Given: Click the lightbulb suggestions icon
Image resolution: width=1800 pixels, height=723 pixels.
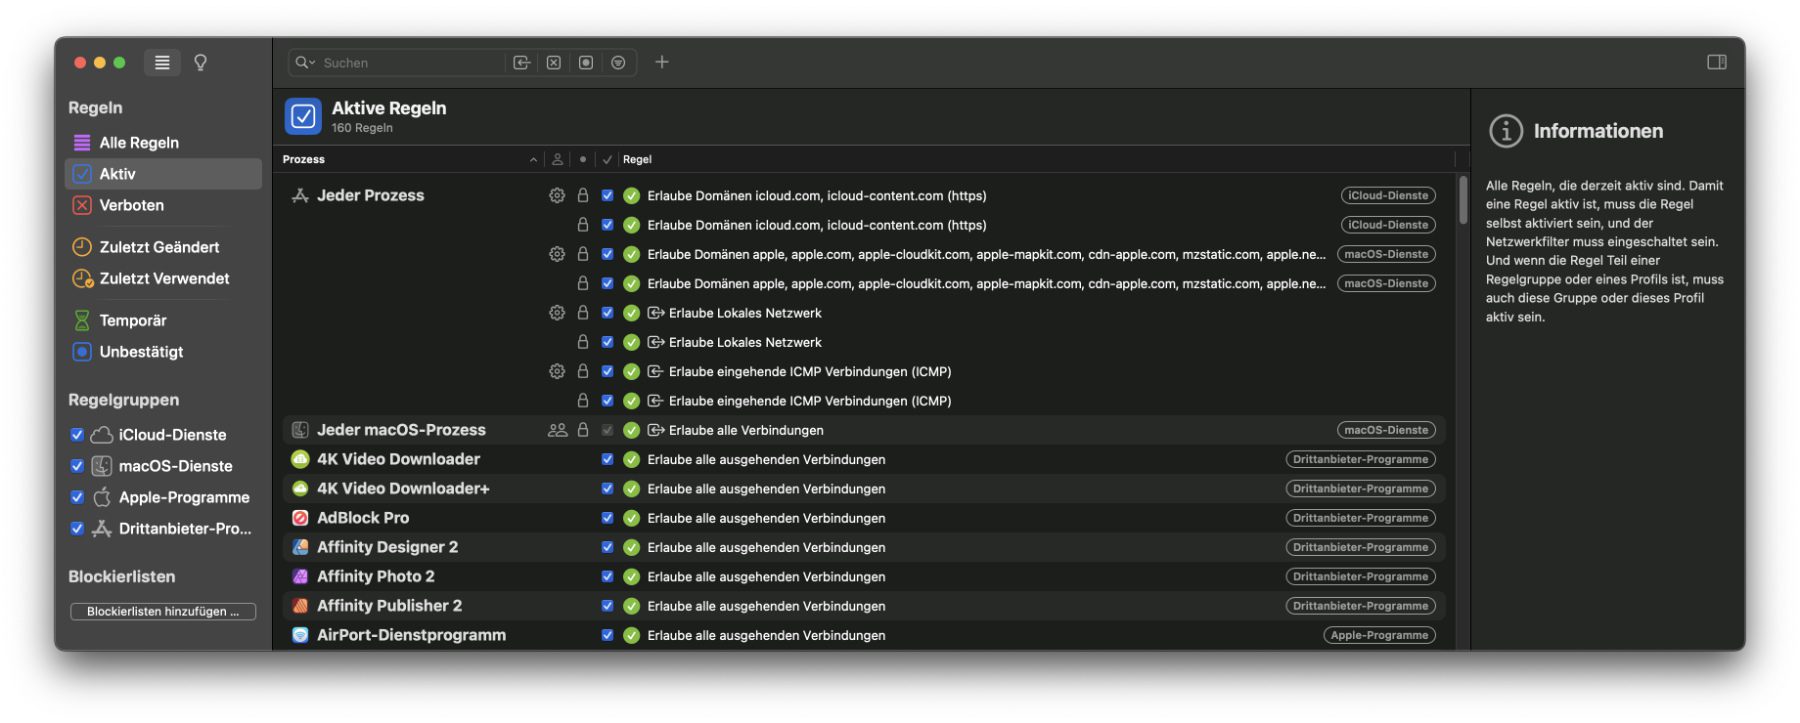Looking at the screenshot, I should [200, 63].
